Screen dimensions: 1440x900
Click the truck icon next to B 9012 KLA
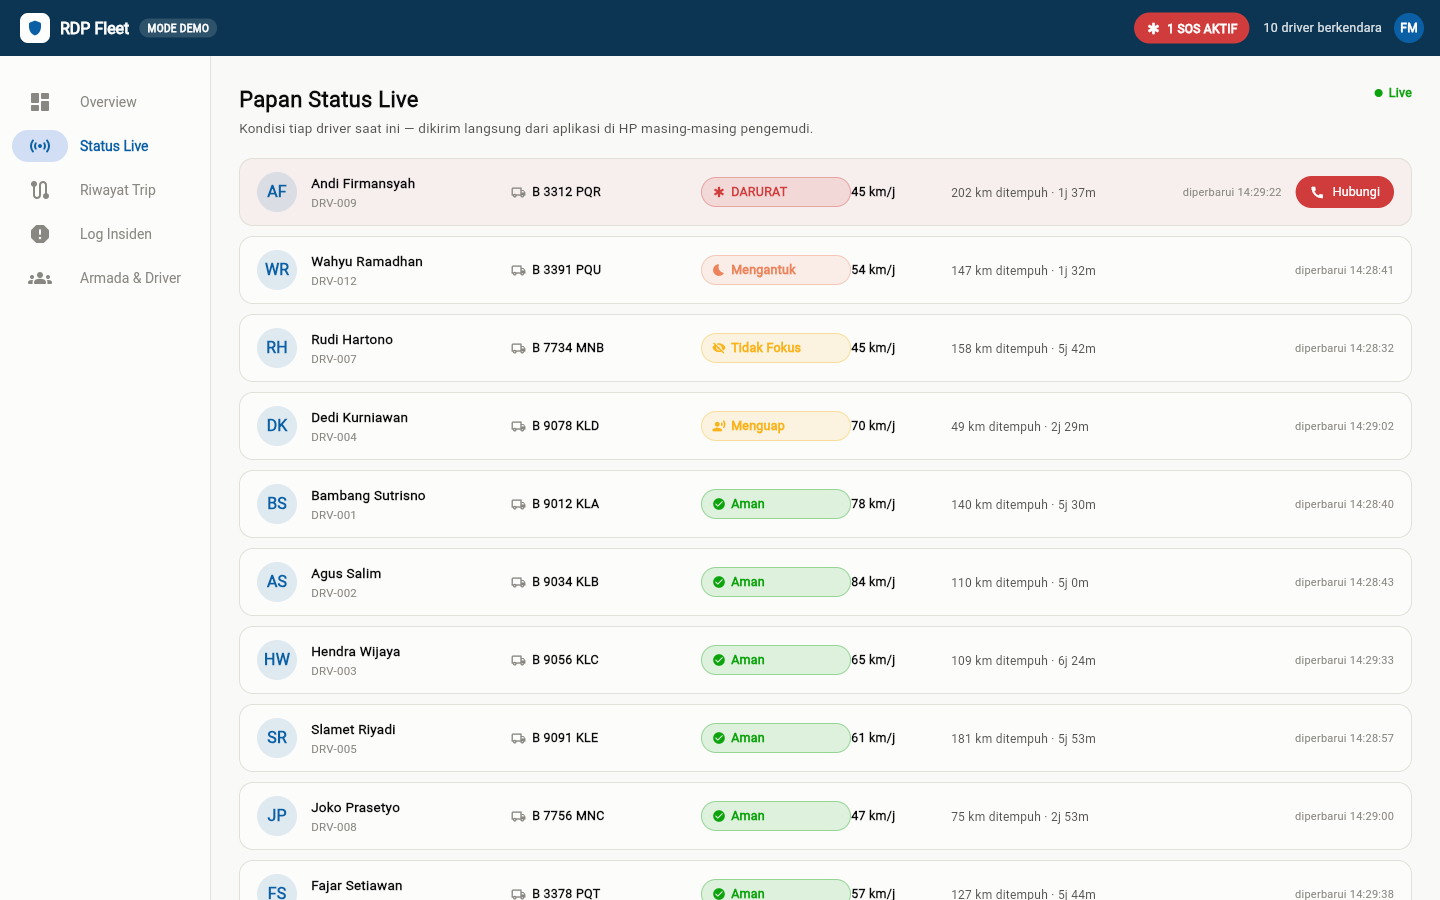click(518, 504)
